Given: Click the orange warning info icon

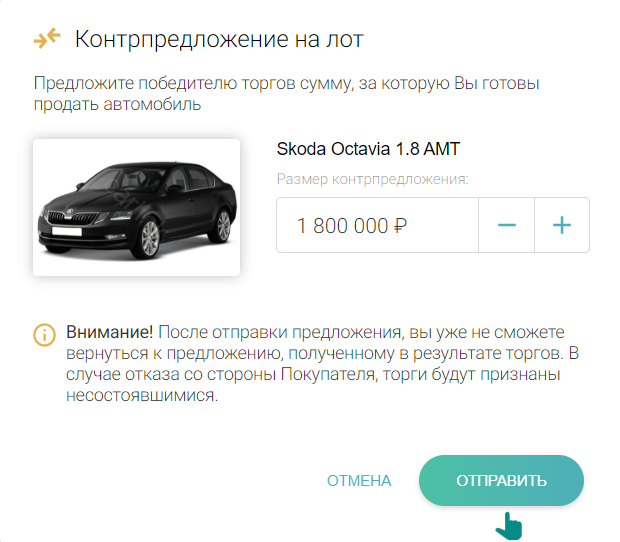Looking at the screenshot, I should click(x=45, y=334).
